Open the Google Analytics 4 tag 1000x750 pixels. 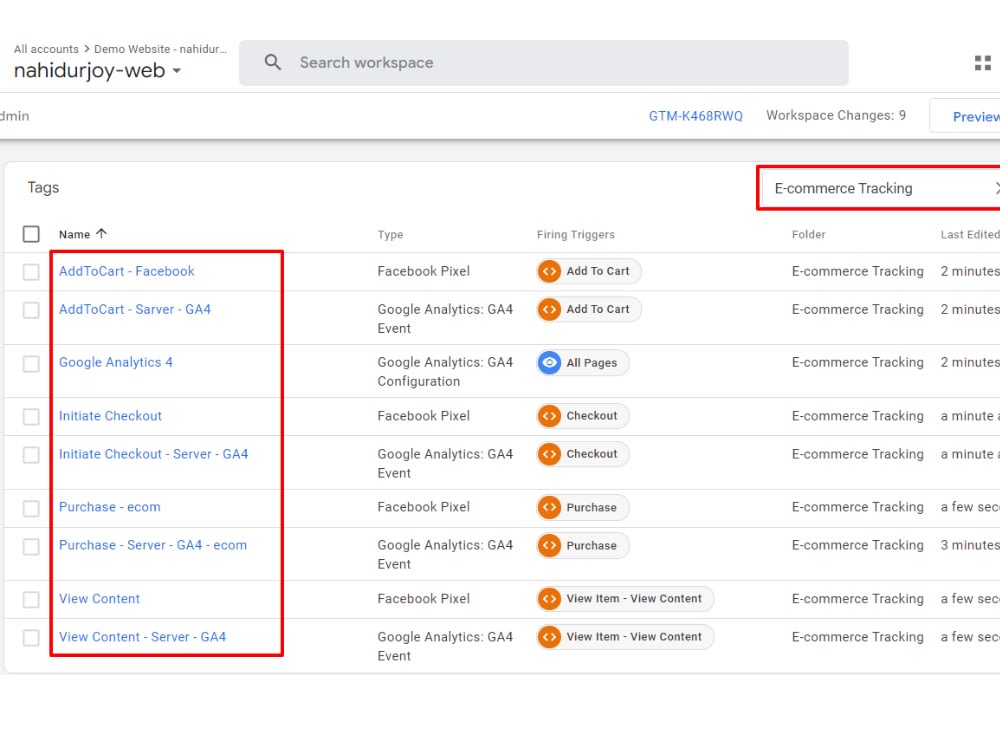[116, 362]
